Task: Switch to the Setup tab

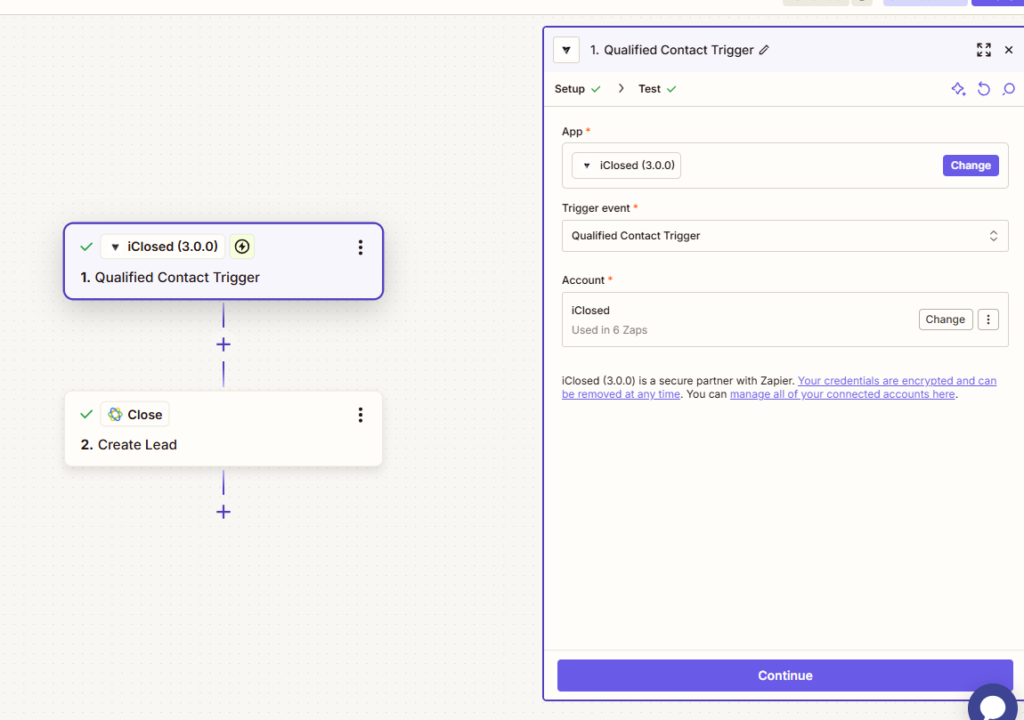Action: [x=570, y=89]
